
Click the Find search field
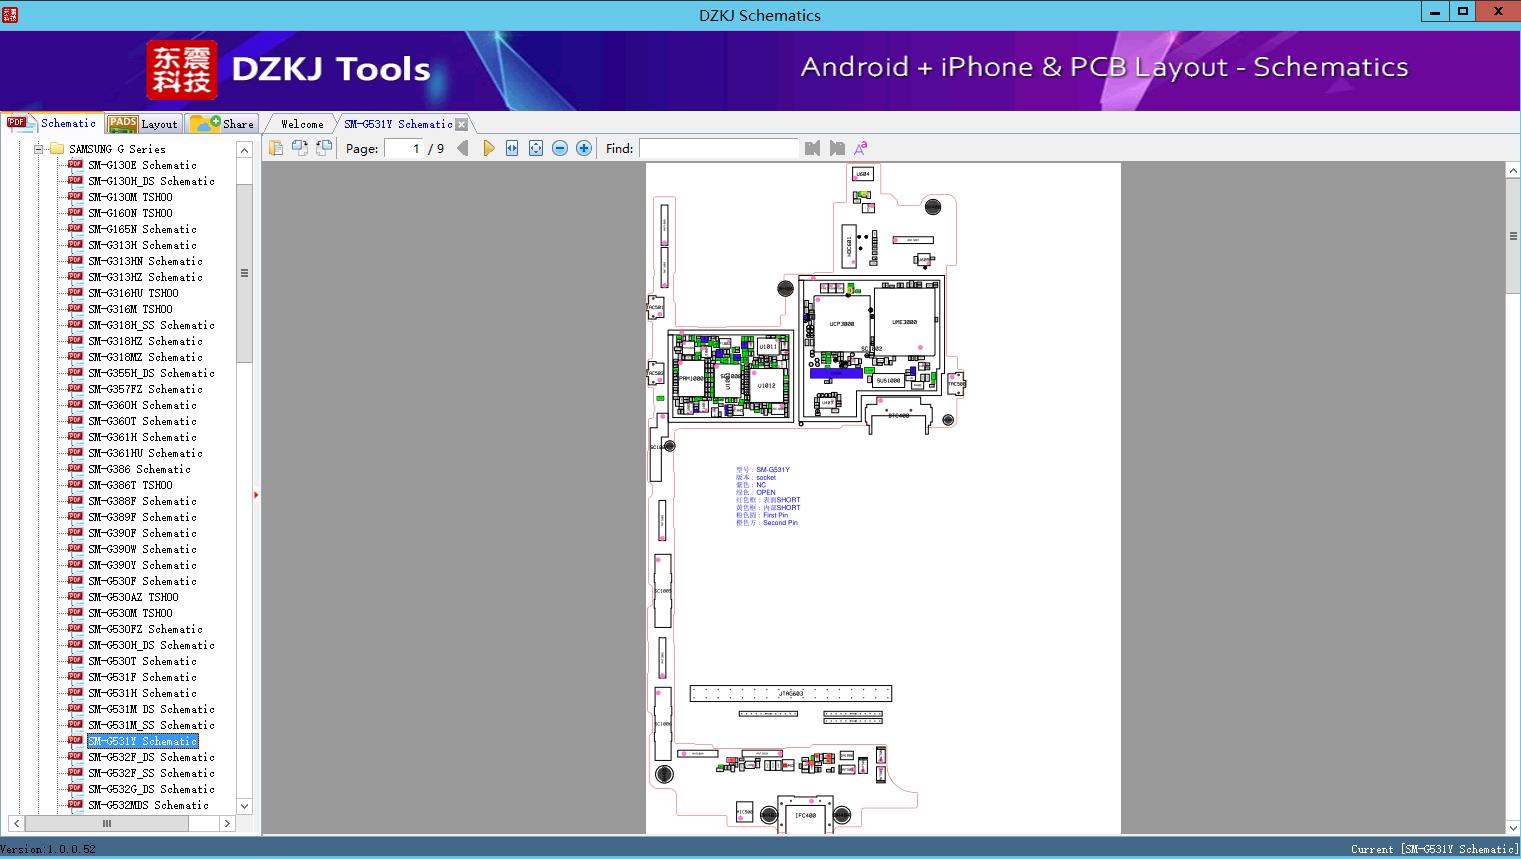pos(718,148)
